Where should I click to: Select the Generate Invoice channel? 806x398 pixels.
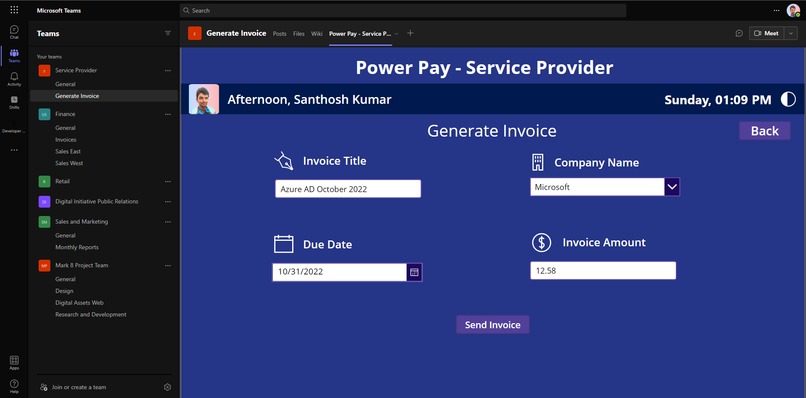(x=103, y=96)
